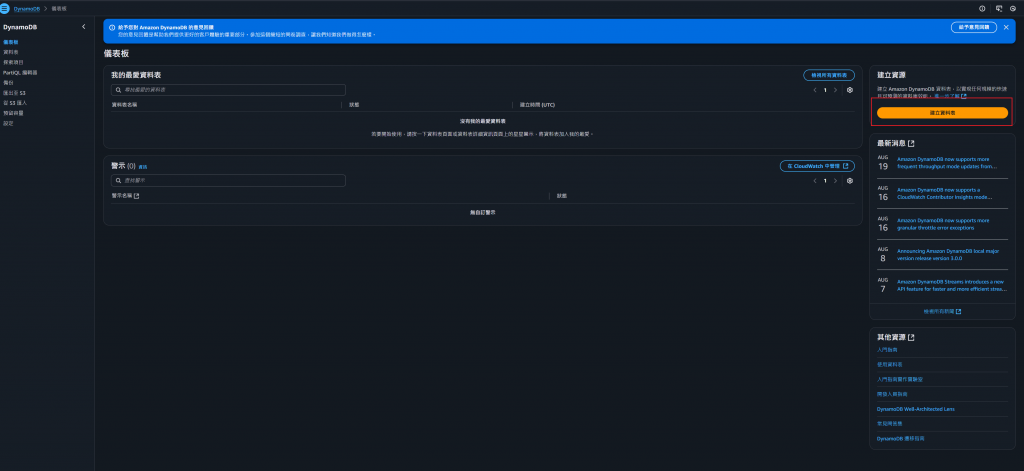Click 檢視所有資料表 button in favorites panel

pos(829,75)
